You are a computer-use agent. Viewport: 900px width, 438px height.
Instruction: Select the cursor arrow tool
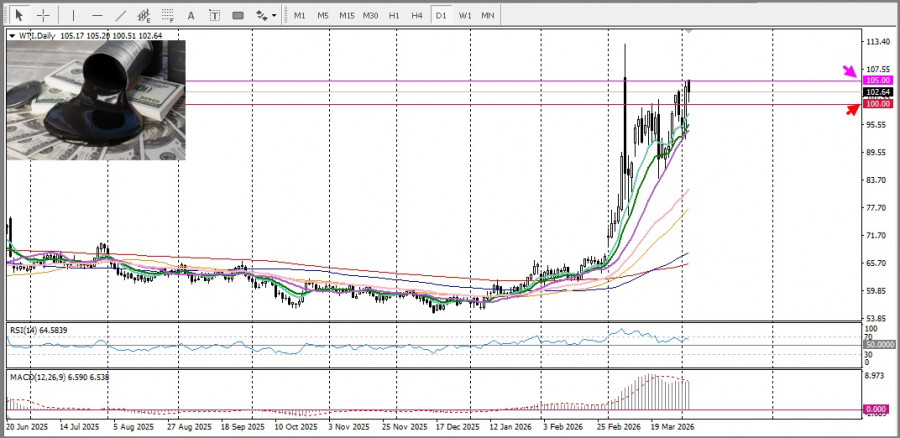pyautogui.click(x=19, y=15)
